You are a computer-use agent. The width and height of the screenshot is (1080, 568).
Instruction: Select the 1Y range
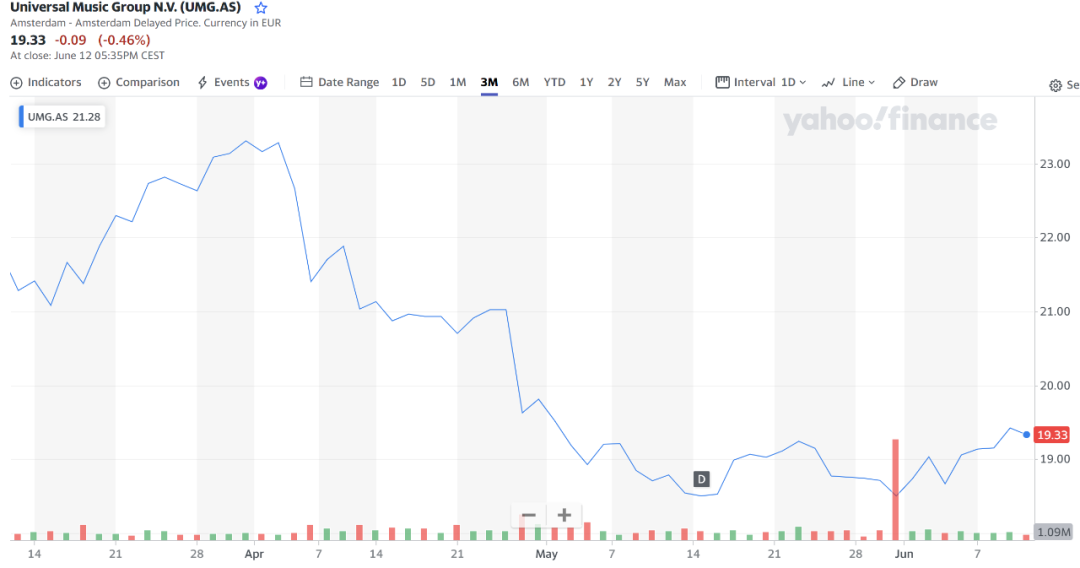point(586,82)
